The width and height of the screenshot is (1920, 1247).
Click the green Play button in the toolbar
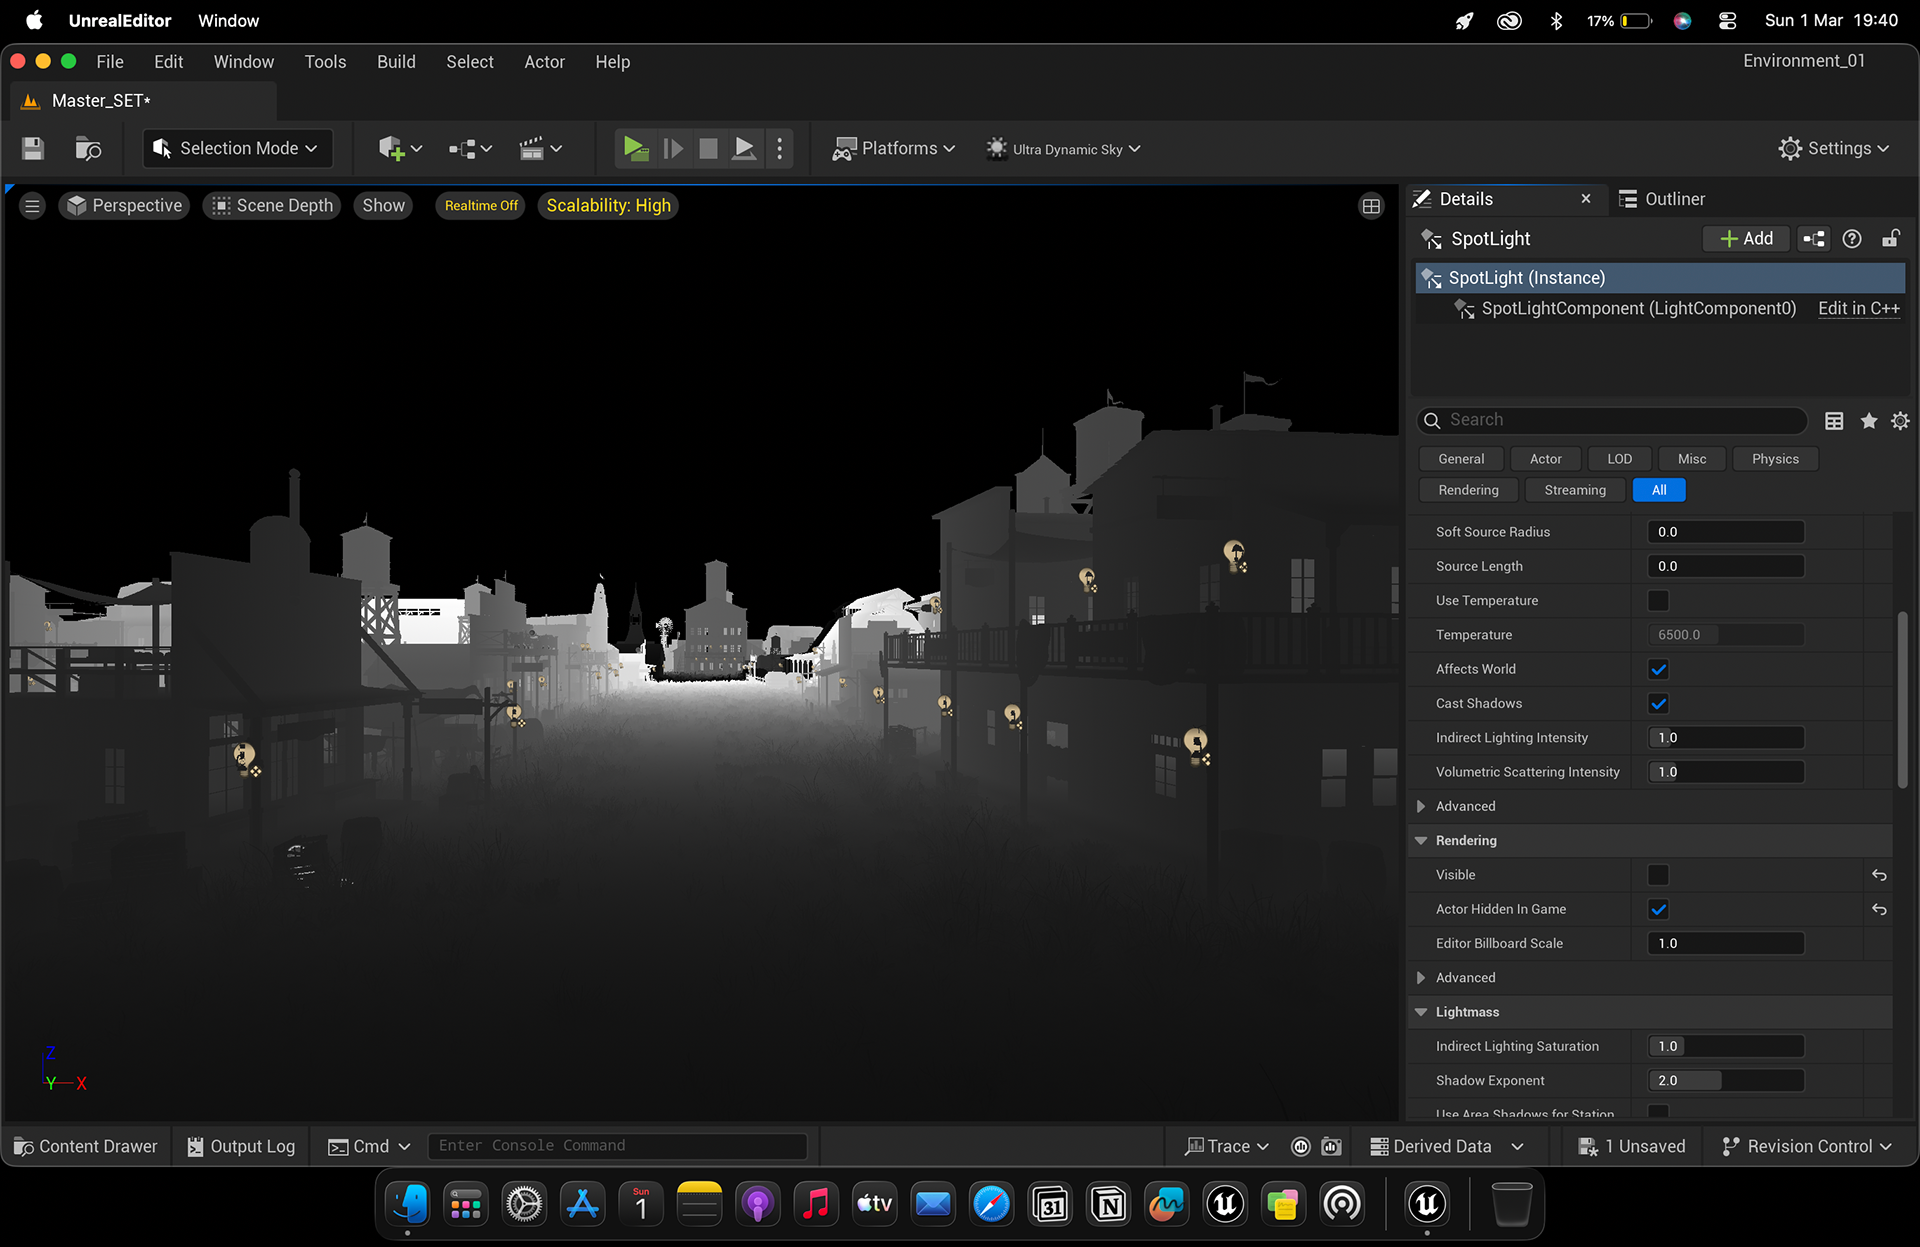[635, 149]
